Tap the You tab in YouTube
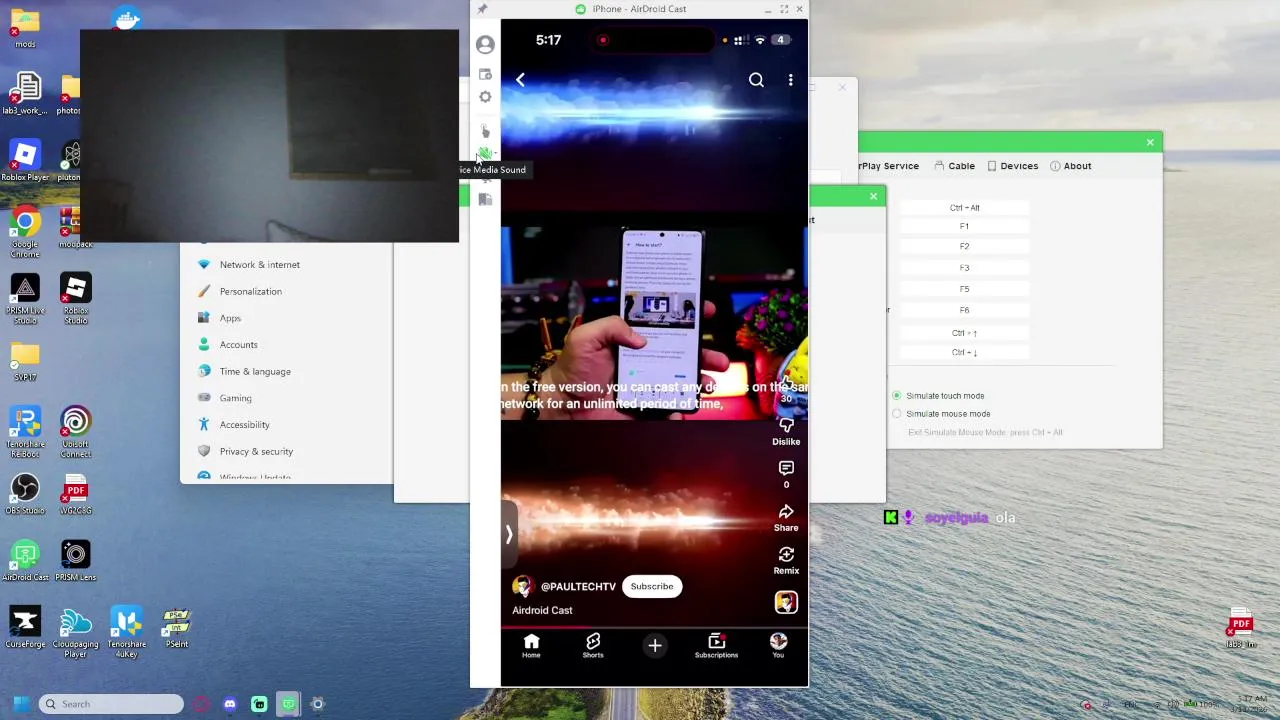Image resolution: width=1280 pixels, height=720 pixels. pos(778,646)
